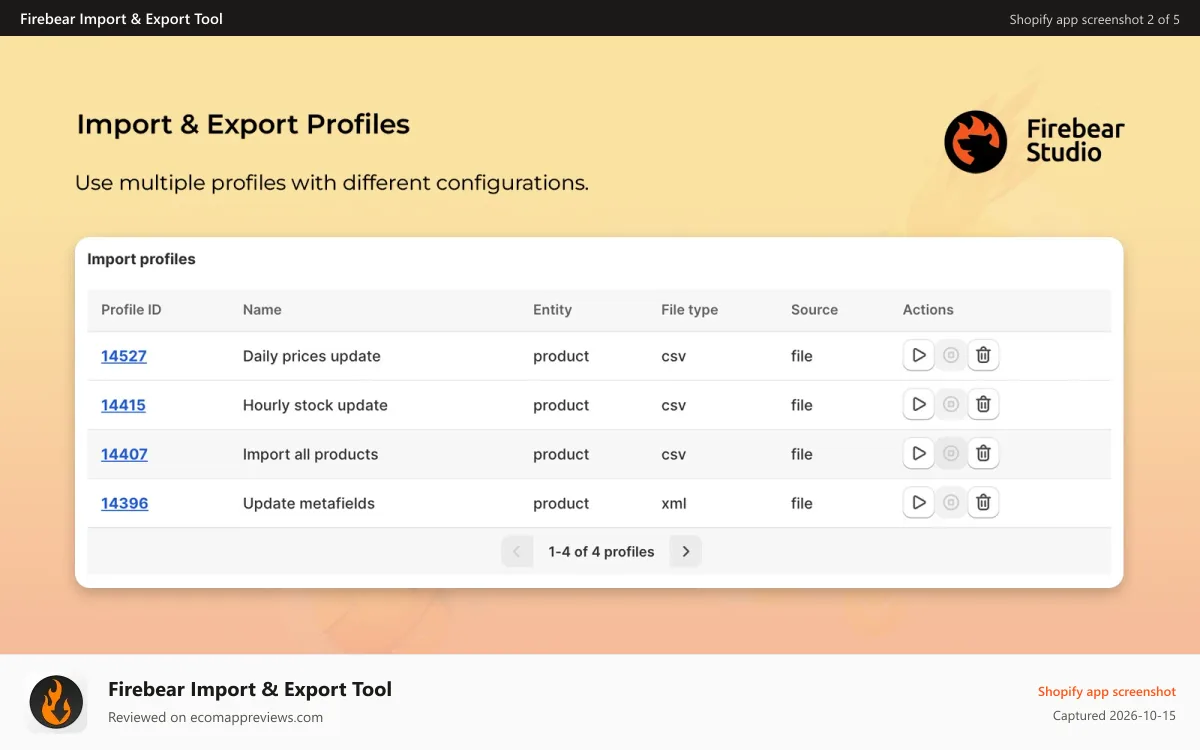The height and width of the screenshot is (750, 1200).
Task: Click the Name column header
Action: (x=262, y=310)
